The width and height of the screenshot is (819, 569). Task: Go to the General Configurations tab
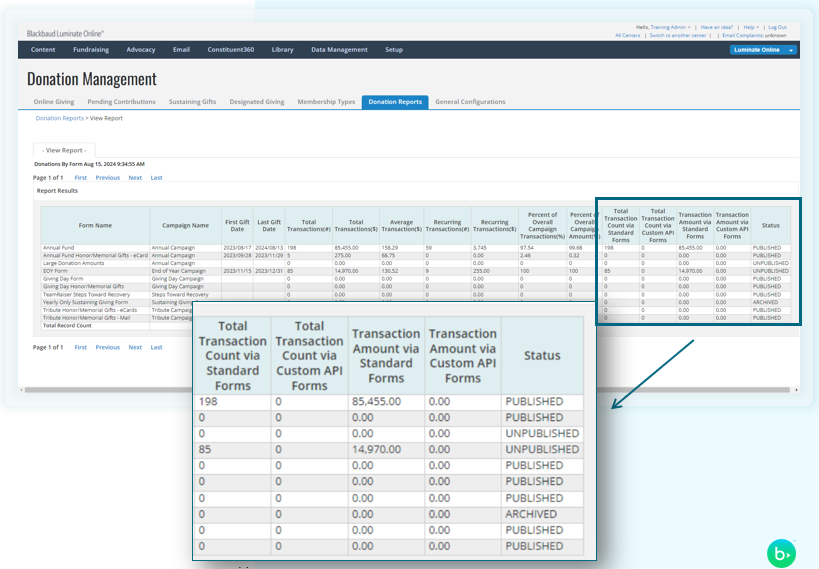(x=470, y=102)
